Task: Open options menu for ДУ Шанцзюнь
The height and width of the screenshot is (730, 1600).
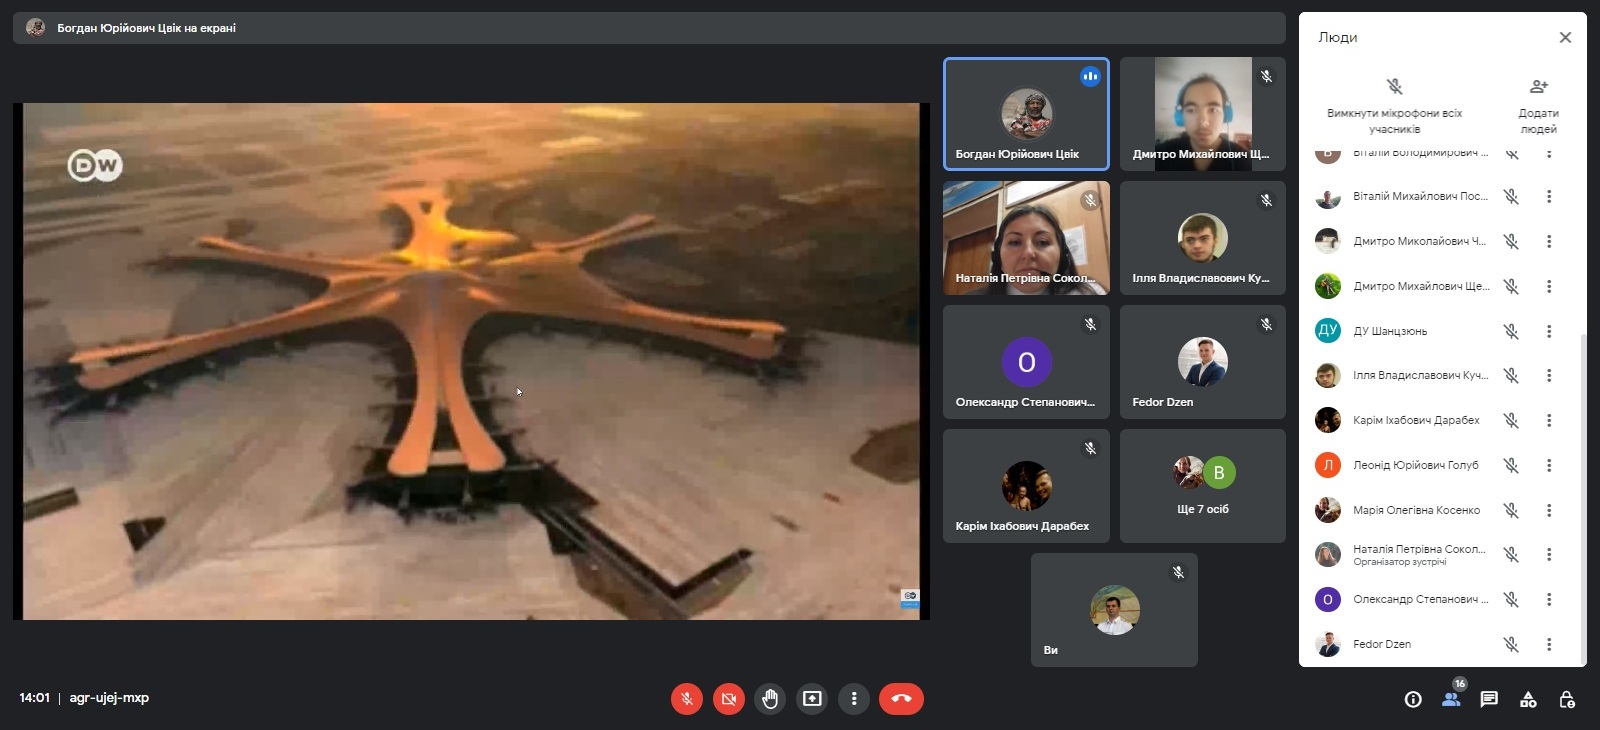Action: tap(1549, 331)
